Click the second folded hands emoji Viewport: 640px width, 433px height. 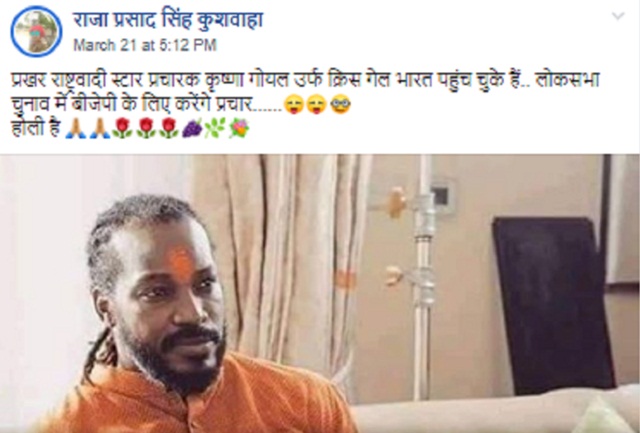coord(100,129)
